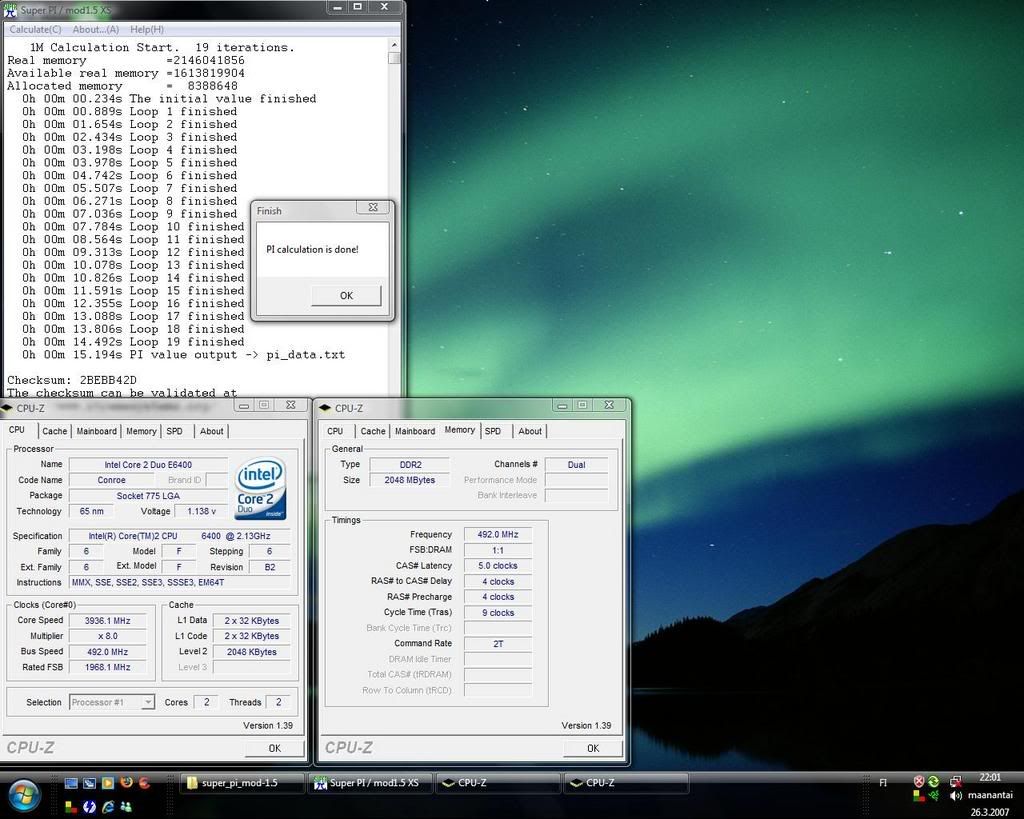Open Internet Explorer from Quick Launch

pyautogui.click(x=107, y=806)
